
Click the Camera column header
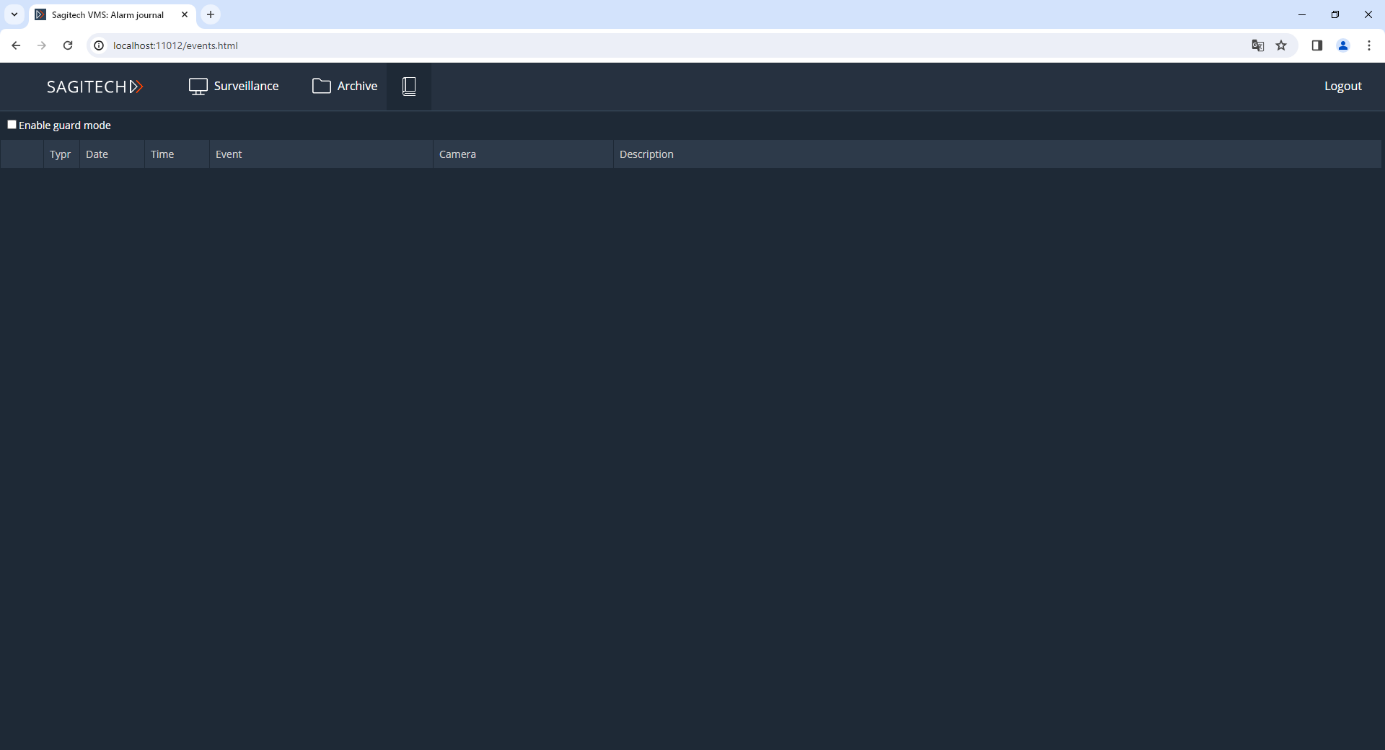(x=457, y=154)
